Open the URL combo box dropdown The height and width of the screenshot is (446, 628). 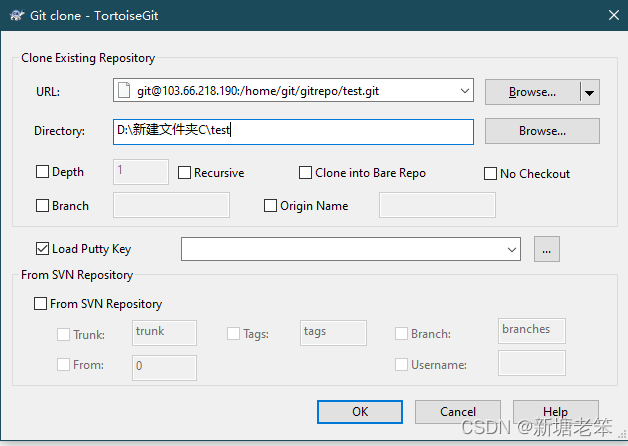click(465, 90)
